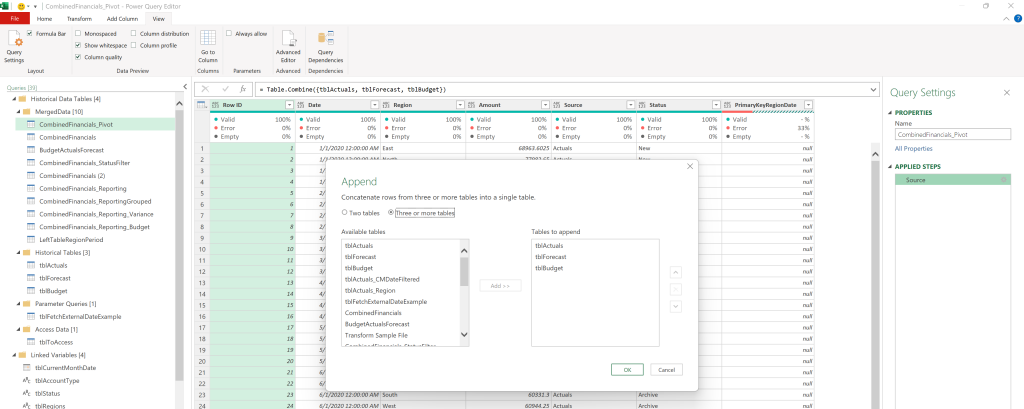Screen dimensions: 1024x409
Task: Expand the formula bar dropdown arrow
Action: coord(874,89)
